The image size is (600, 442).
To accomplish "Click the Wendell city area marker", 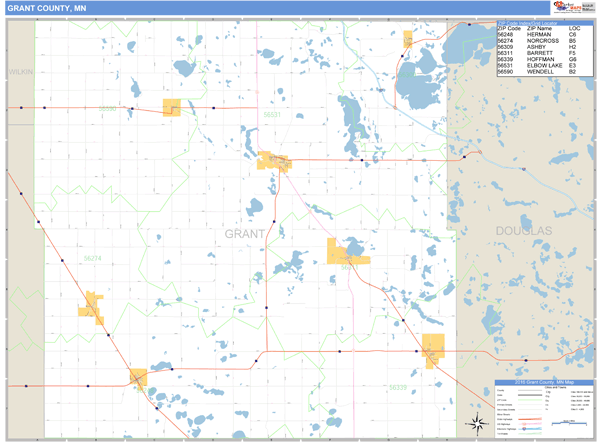I will coord(173,107).
